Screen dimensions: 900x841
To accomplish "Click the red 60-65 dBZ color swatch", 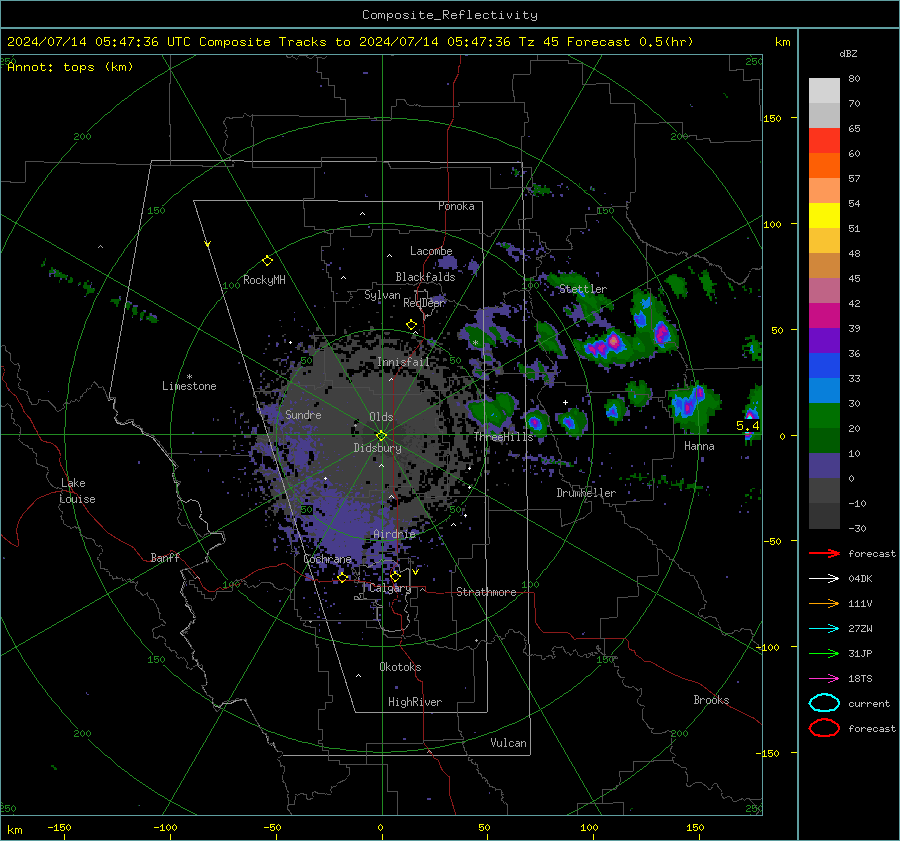I will (824, 141).
